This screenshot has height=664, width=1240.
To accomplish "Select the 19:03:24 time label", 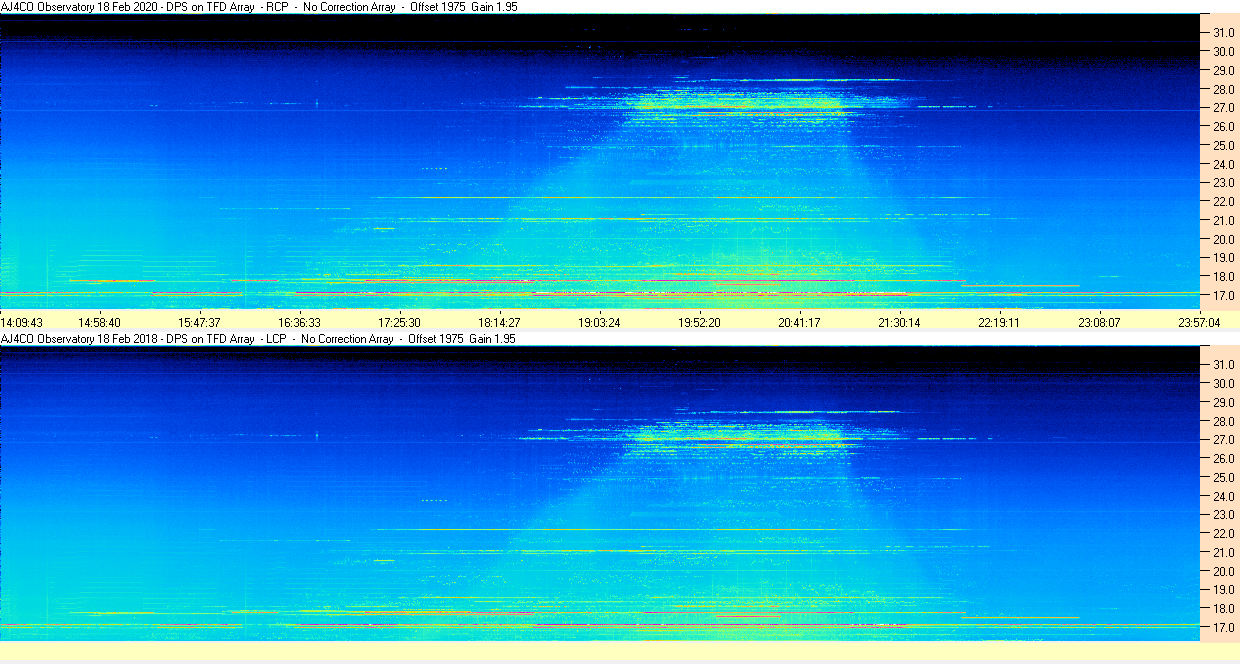I will pos(599,322).
